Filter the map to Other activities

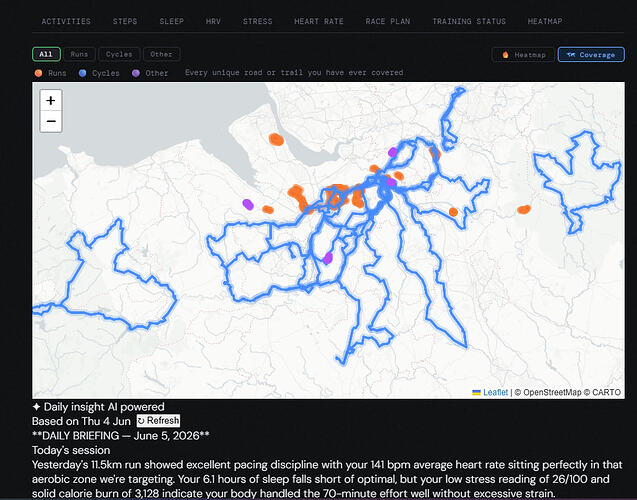[x=161, y=54]
